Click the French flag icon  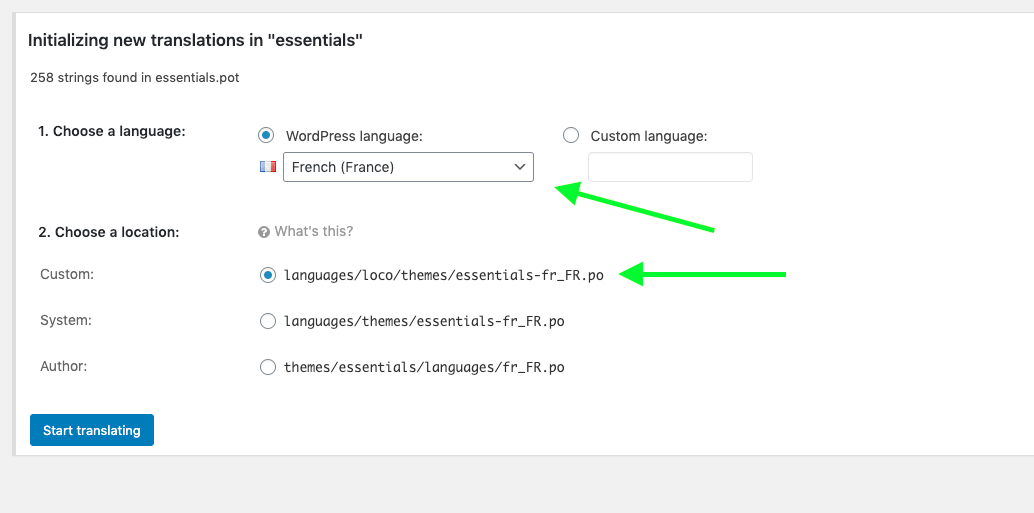[x=268, y=167]
